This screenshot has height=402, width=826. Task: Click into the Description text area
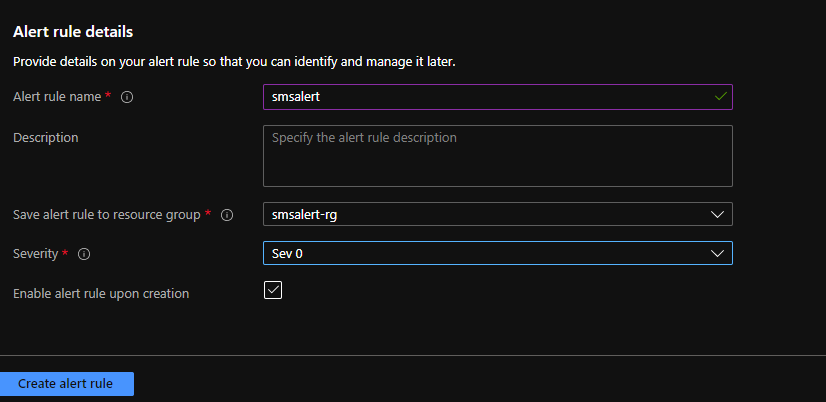[498, 156]
